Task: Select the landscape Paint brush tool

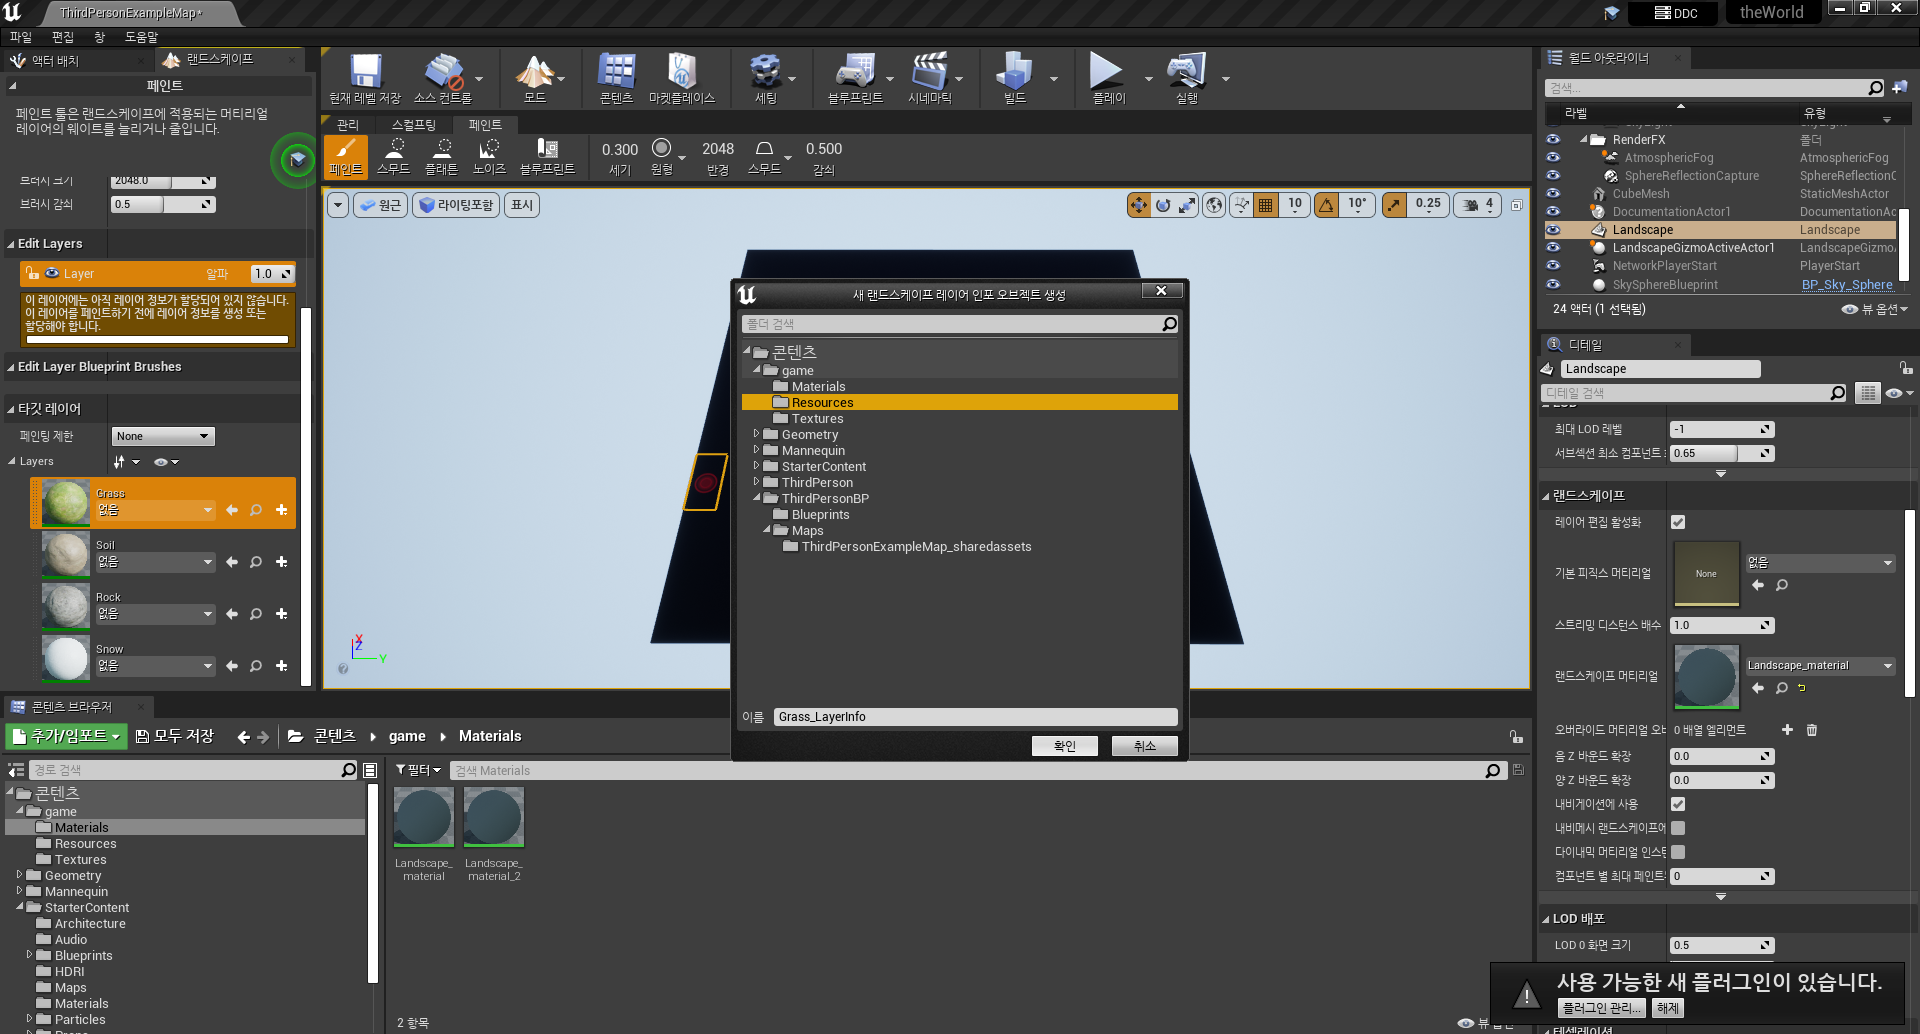Action: 346,158
